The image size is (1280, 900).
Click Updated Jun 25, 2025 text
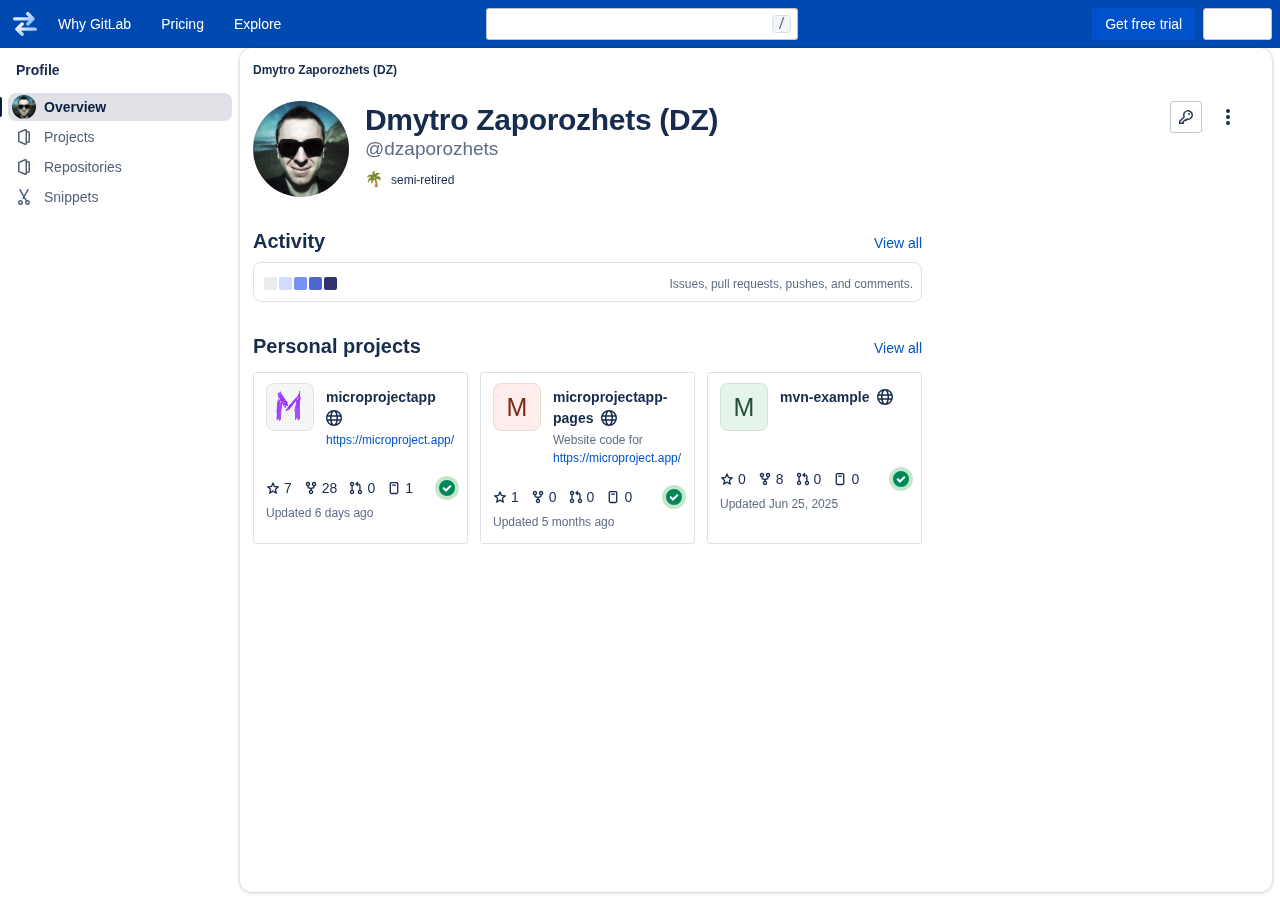point(779,504)
